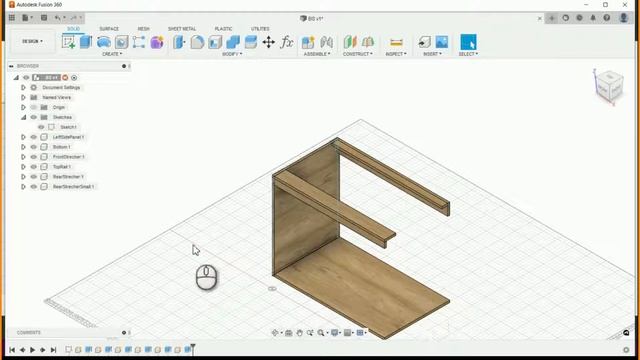Select the Insert Derive tool
This screenshot has height=360, width=640.
(424, 42)
